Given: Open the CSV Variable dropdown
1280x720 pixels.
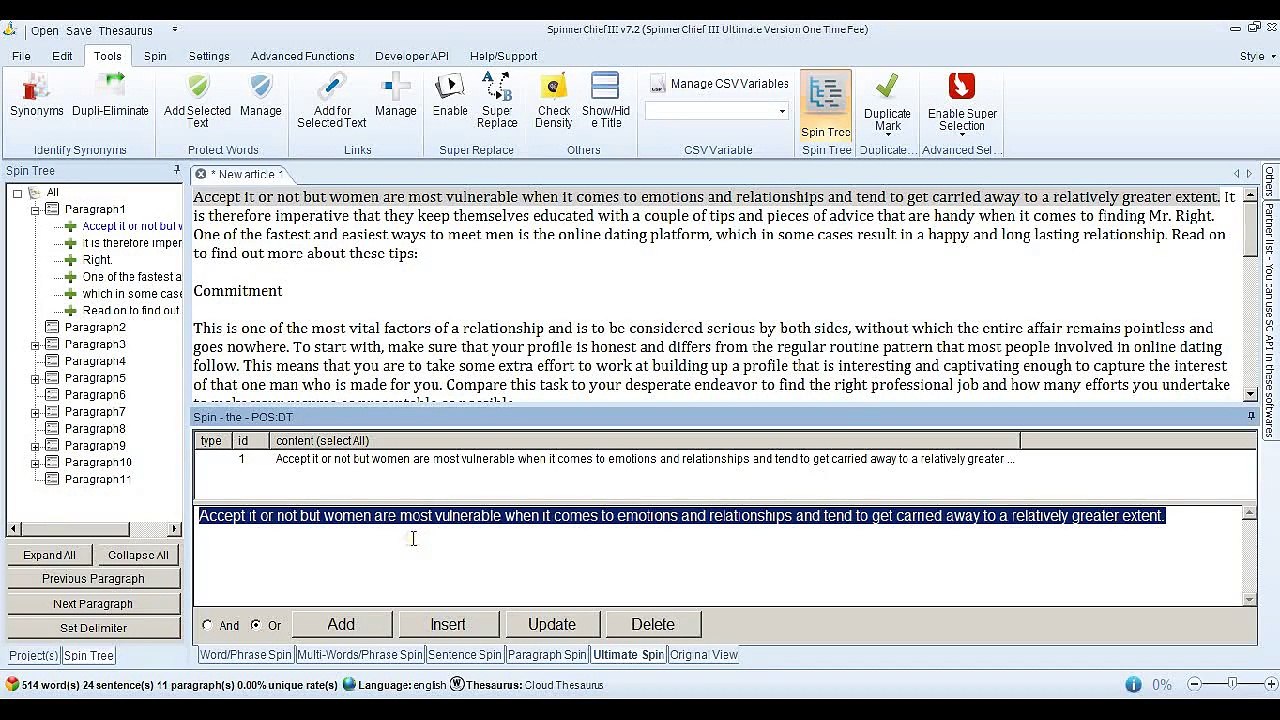Looking at the screenshot, I should 782,111.
